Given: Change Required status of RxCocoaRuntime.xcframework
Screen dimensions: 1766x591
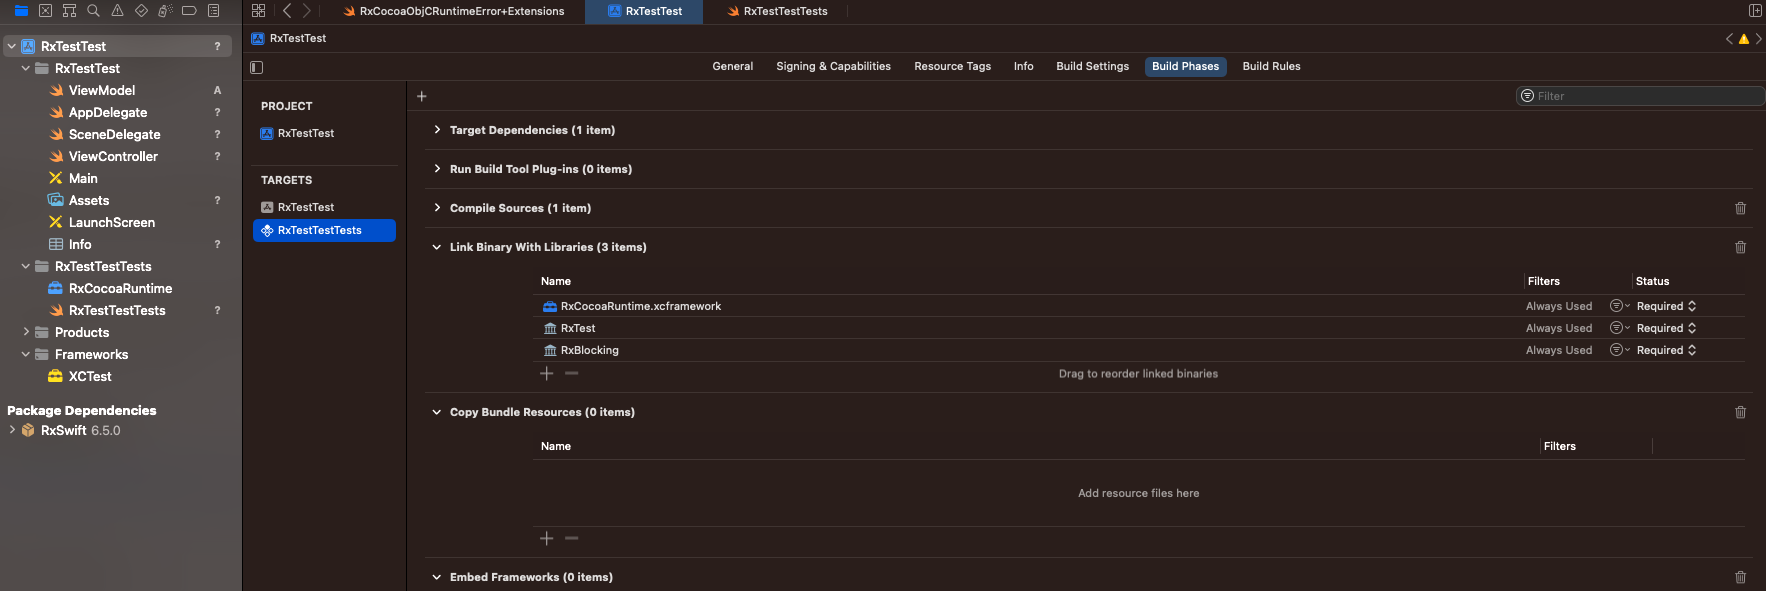Looking at the screenshot, I should click(x=1666, y=306).
